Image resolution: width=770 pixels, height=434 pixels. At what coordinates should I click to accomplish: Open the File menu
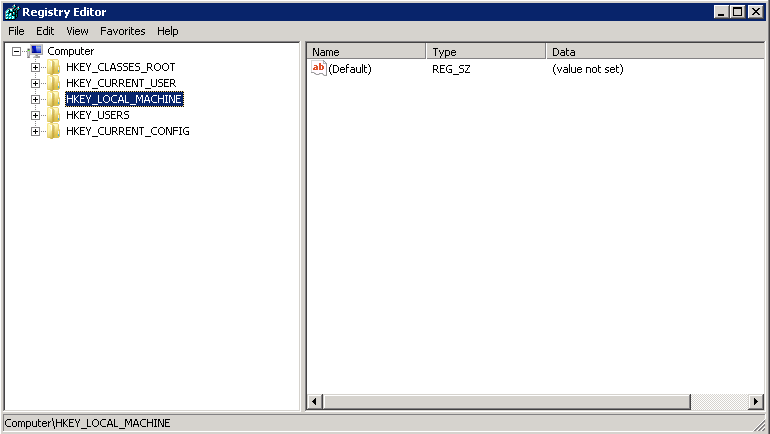point(16,31)
